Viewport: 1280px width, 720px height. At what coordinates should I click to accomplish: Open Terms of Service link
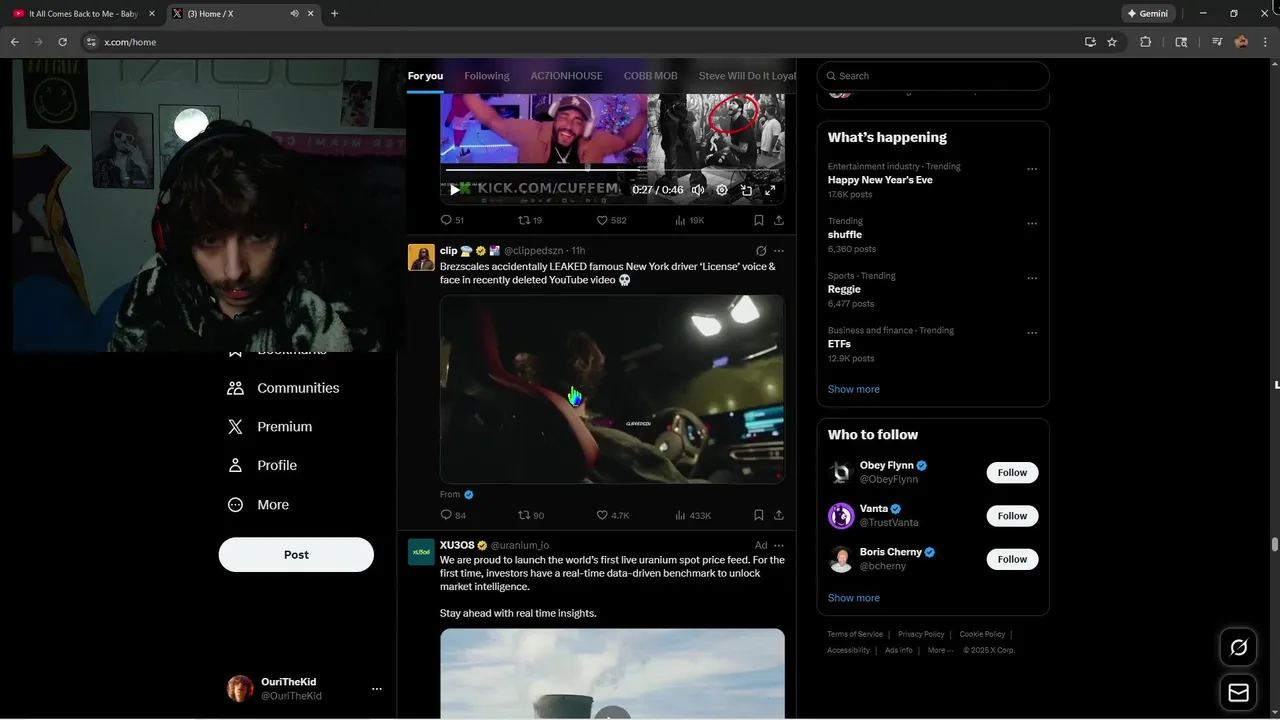[x=855, y=634]
